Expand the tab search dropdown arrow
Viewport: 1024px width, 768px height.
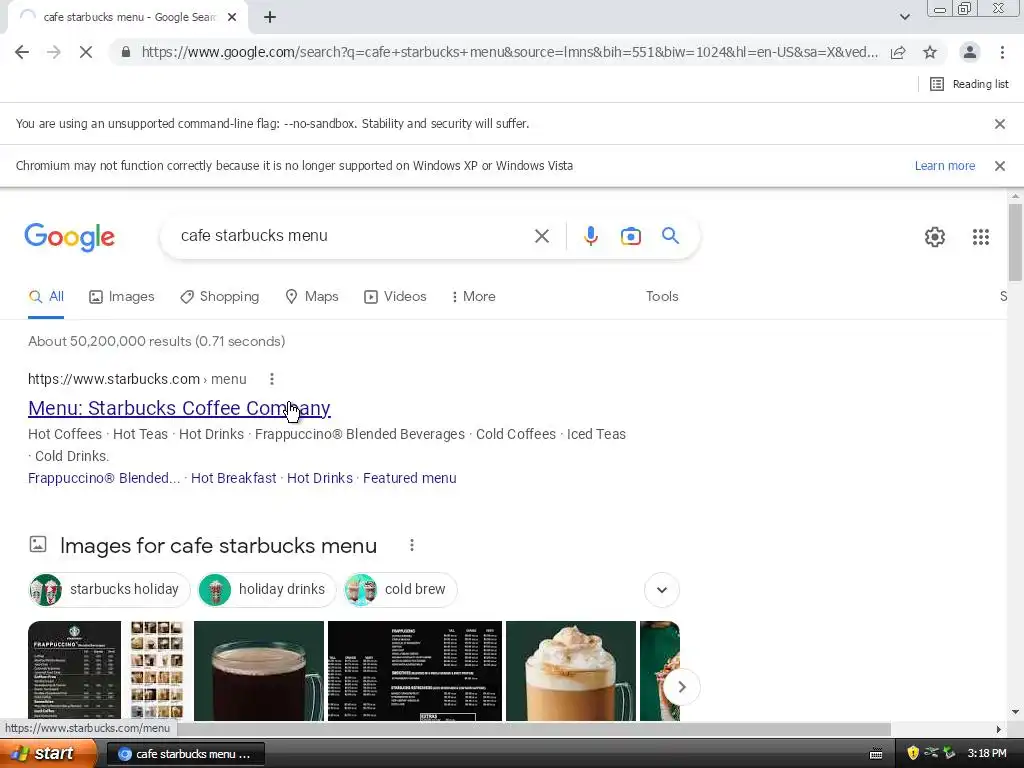(904, 17)
